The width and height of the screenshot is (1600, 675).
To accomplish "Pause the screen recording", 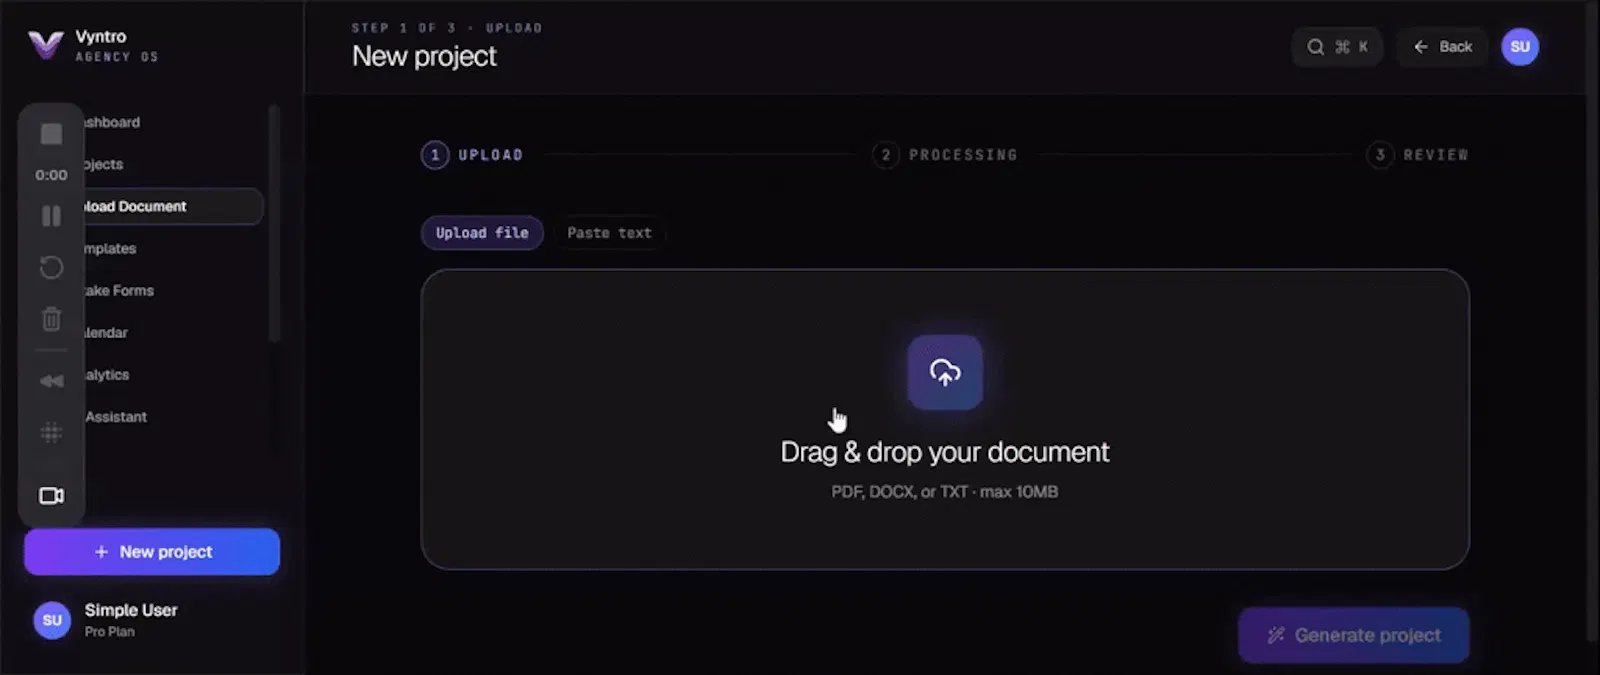I will click(x=51, y=216).
